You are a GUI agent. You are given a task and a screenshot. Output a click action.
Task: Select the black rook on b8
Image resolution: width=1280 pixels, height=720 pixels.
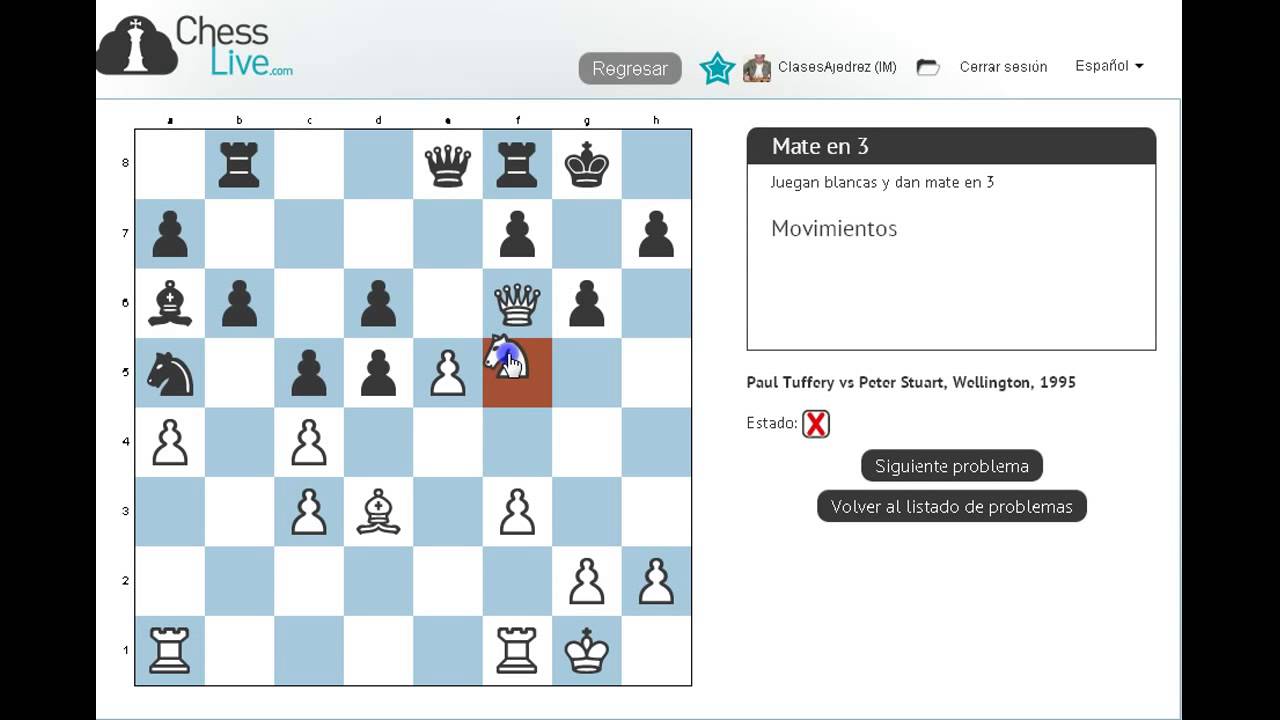[x=239, y=164]
